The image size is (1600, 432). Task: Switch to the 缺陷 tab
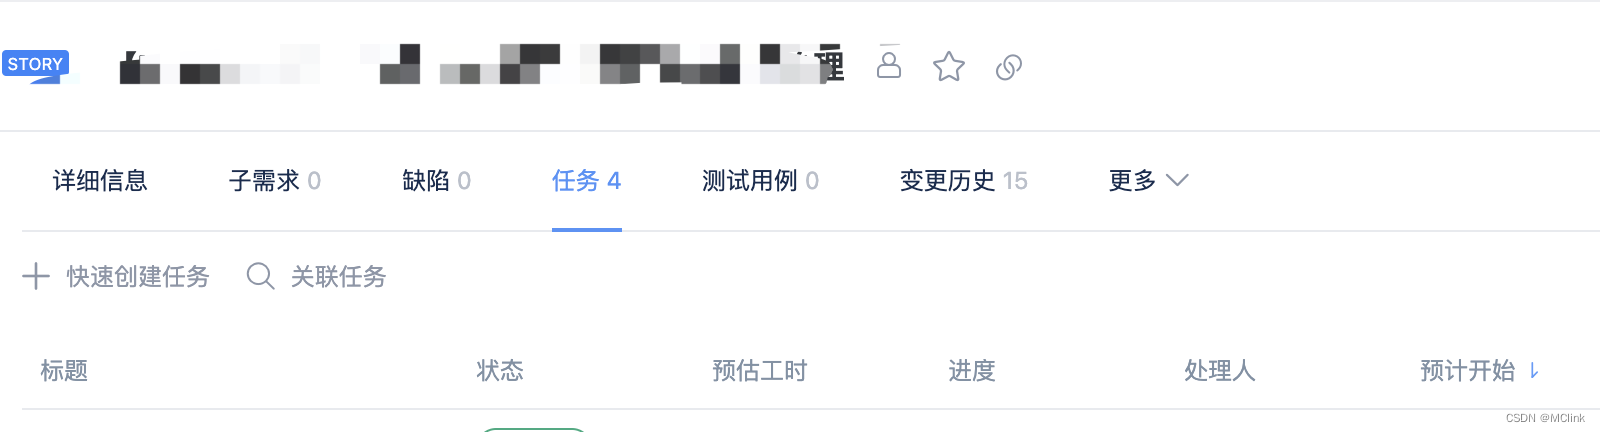(436, 180)
